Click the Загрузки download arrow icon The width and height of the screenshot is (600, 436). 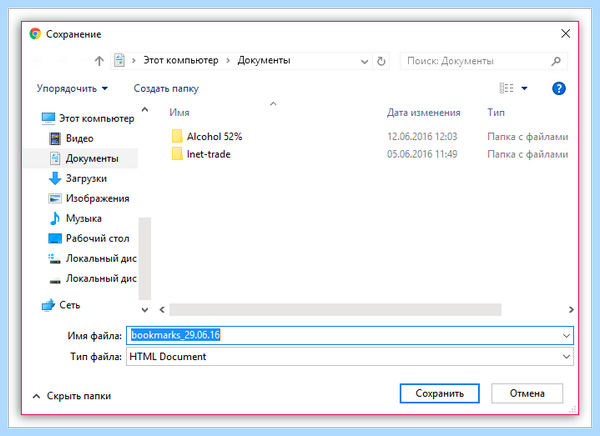coord(55,178)
